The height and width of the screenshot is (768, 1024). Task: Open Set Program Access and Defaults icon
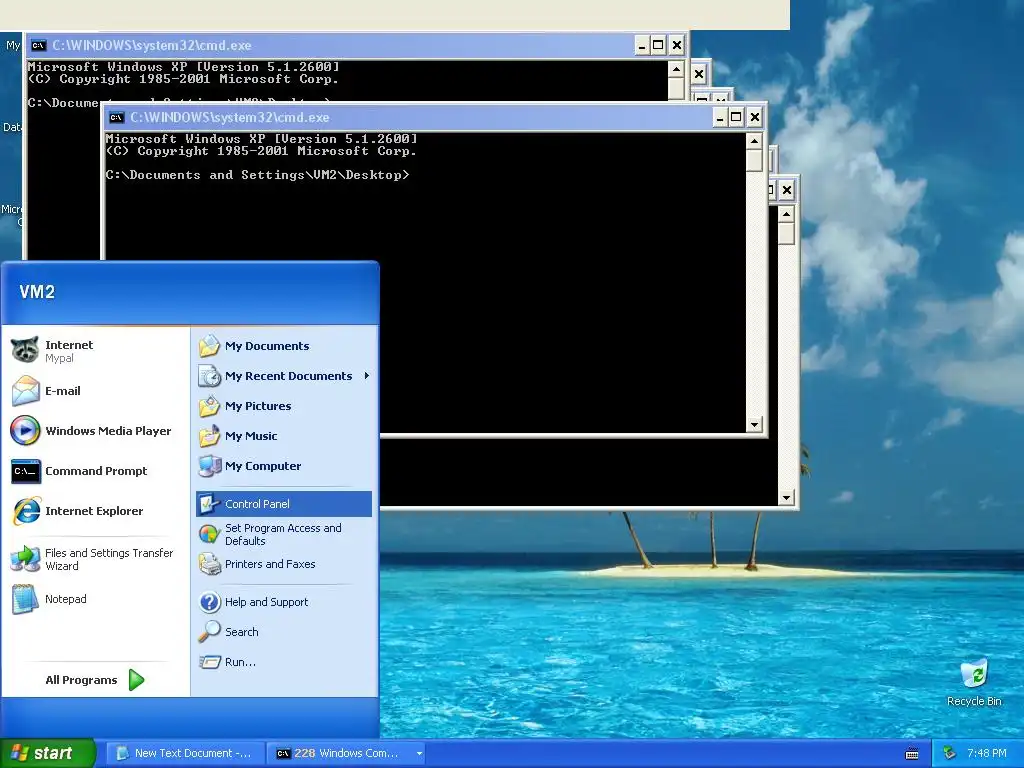click(210, 534)
